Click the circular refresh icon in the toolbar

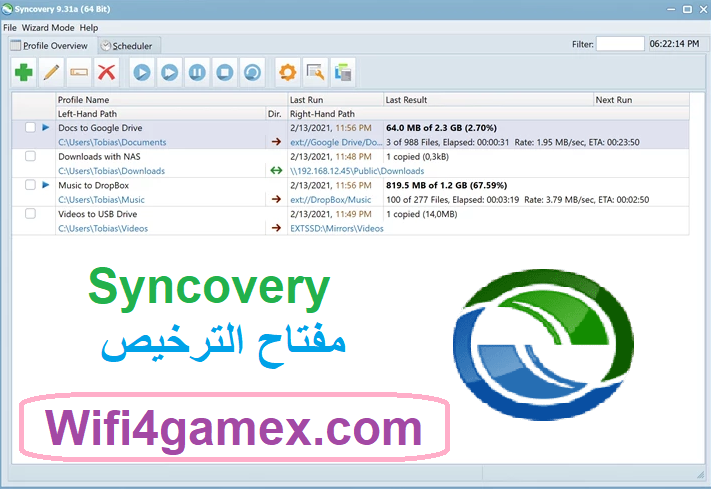pyautogui.click(x=253, y=72)
